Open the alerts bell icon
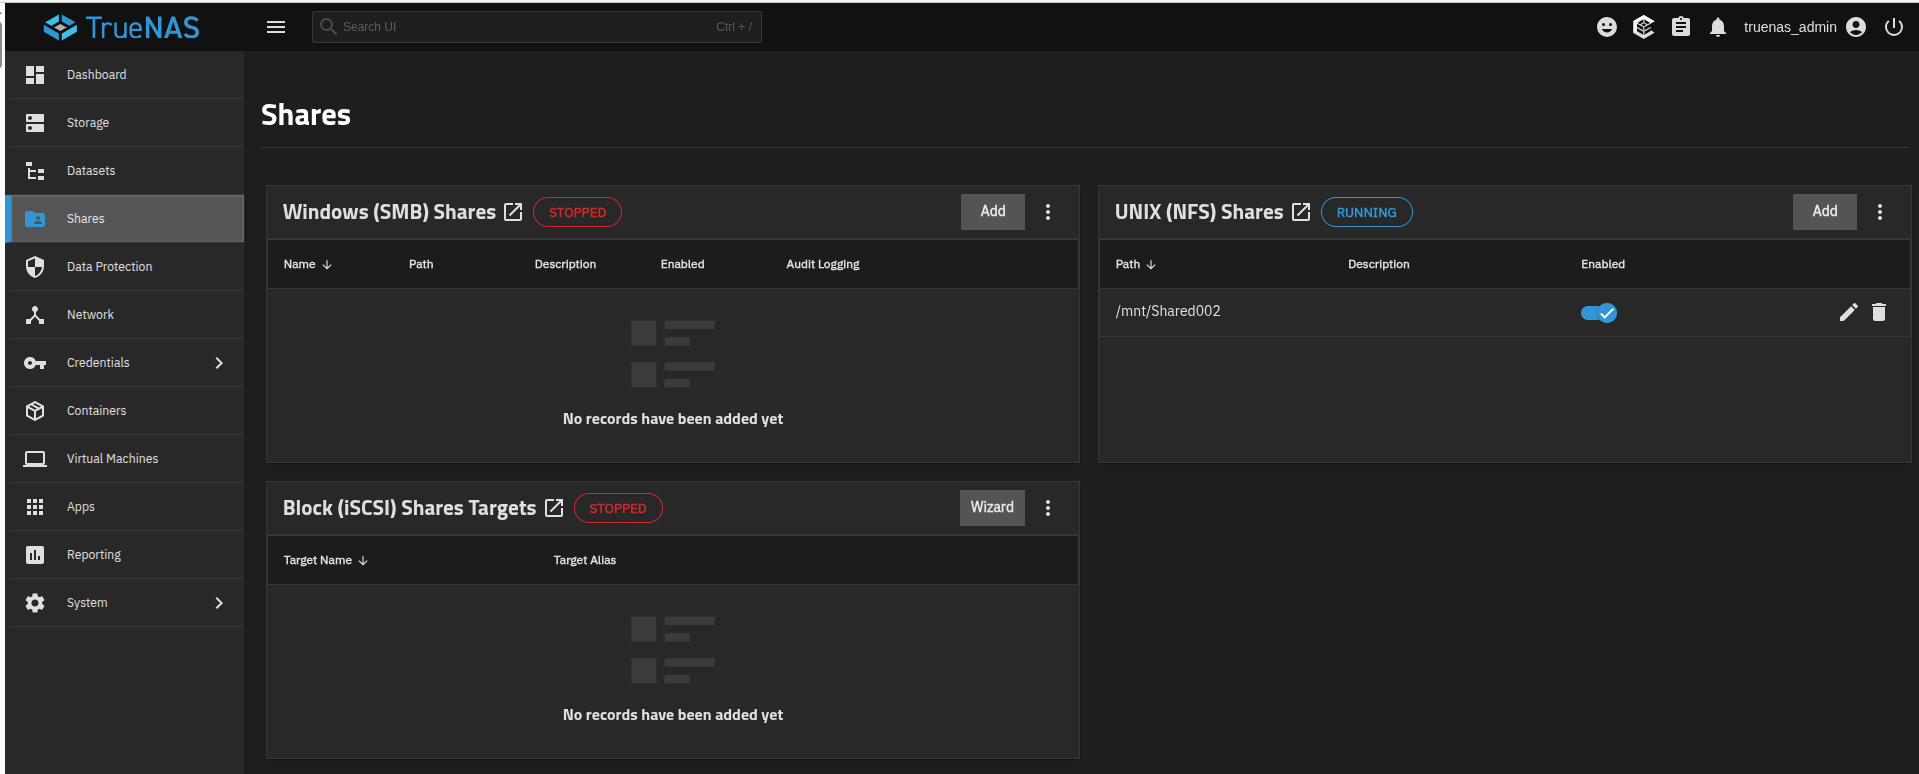 tap(1717, 27)
